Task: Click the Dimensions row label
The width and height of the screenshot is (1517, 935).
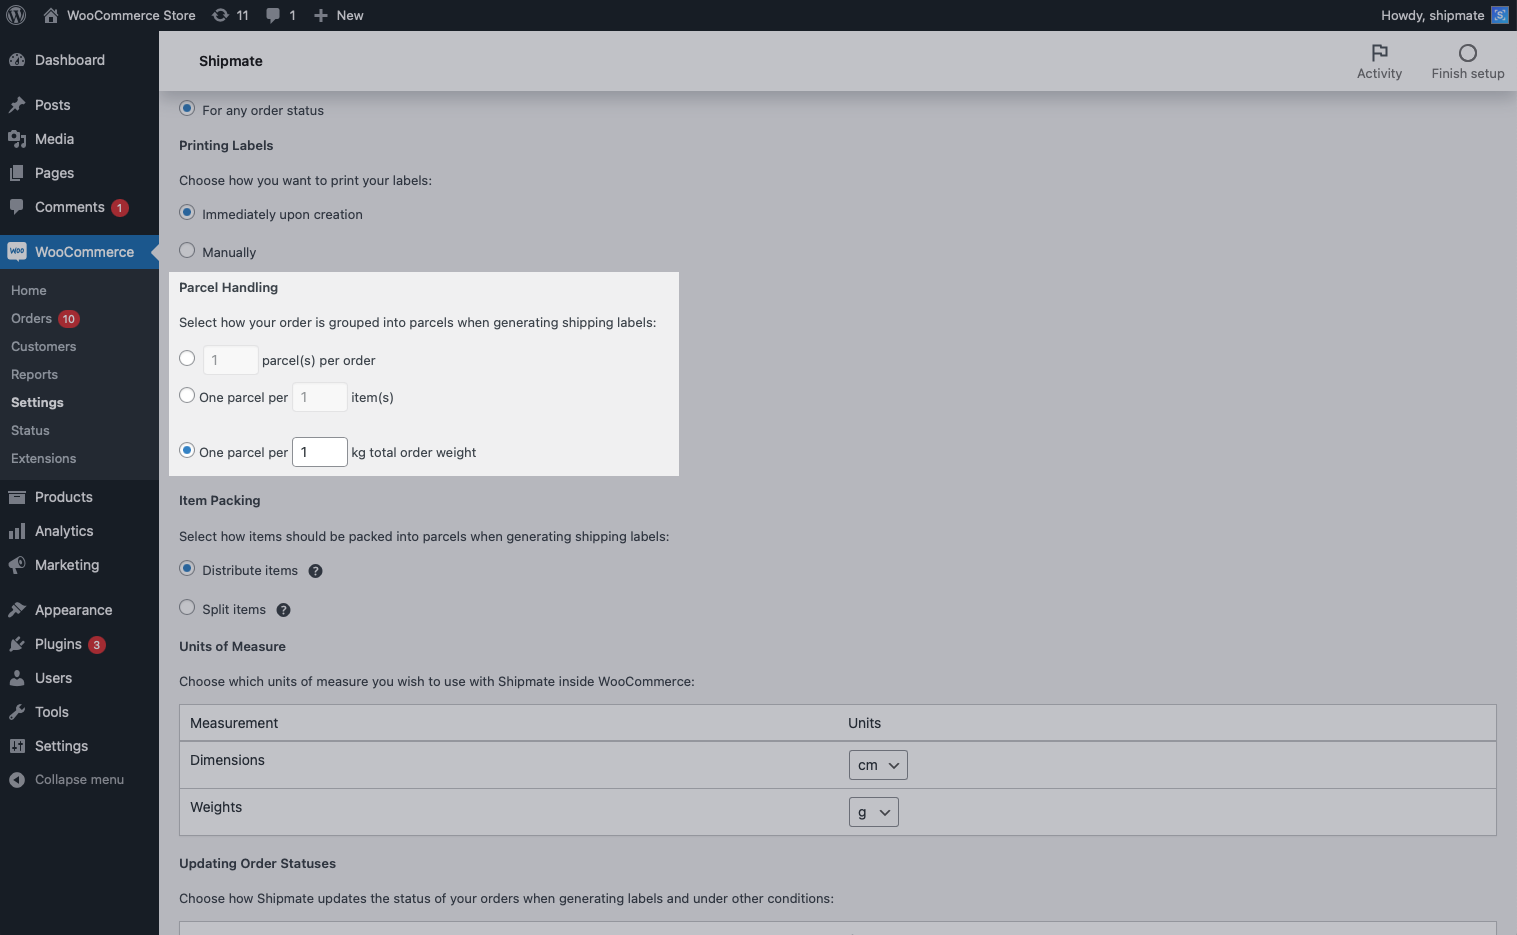Action: 227,760
